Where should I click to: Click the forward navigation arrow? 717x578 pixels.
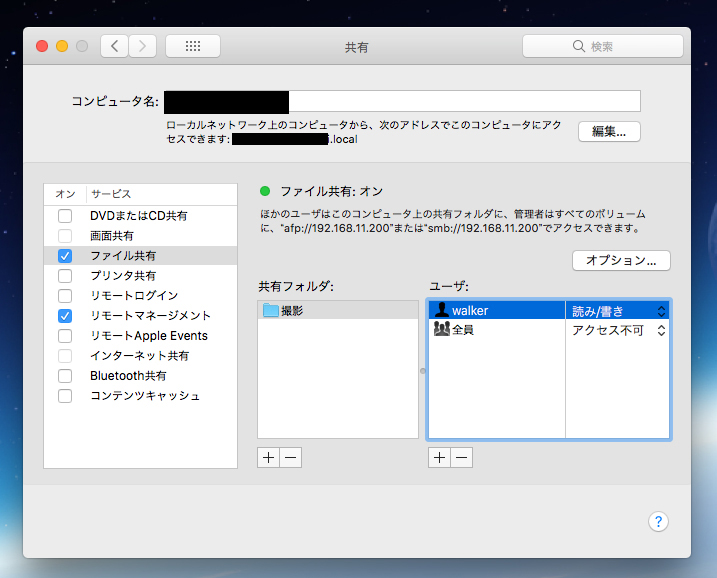click(x=142, y=46)
